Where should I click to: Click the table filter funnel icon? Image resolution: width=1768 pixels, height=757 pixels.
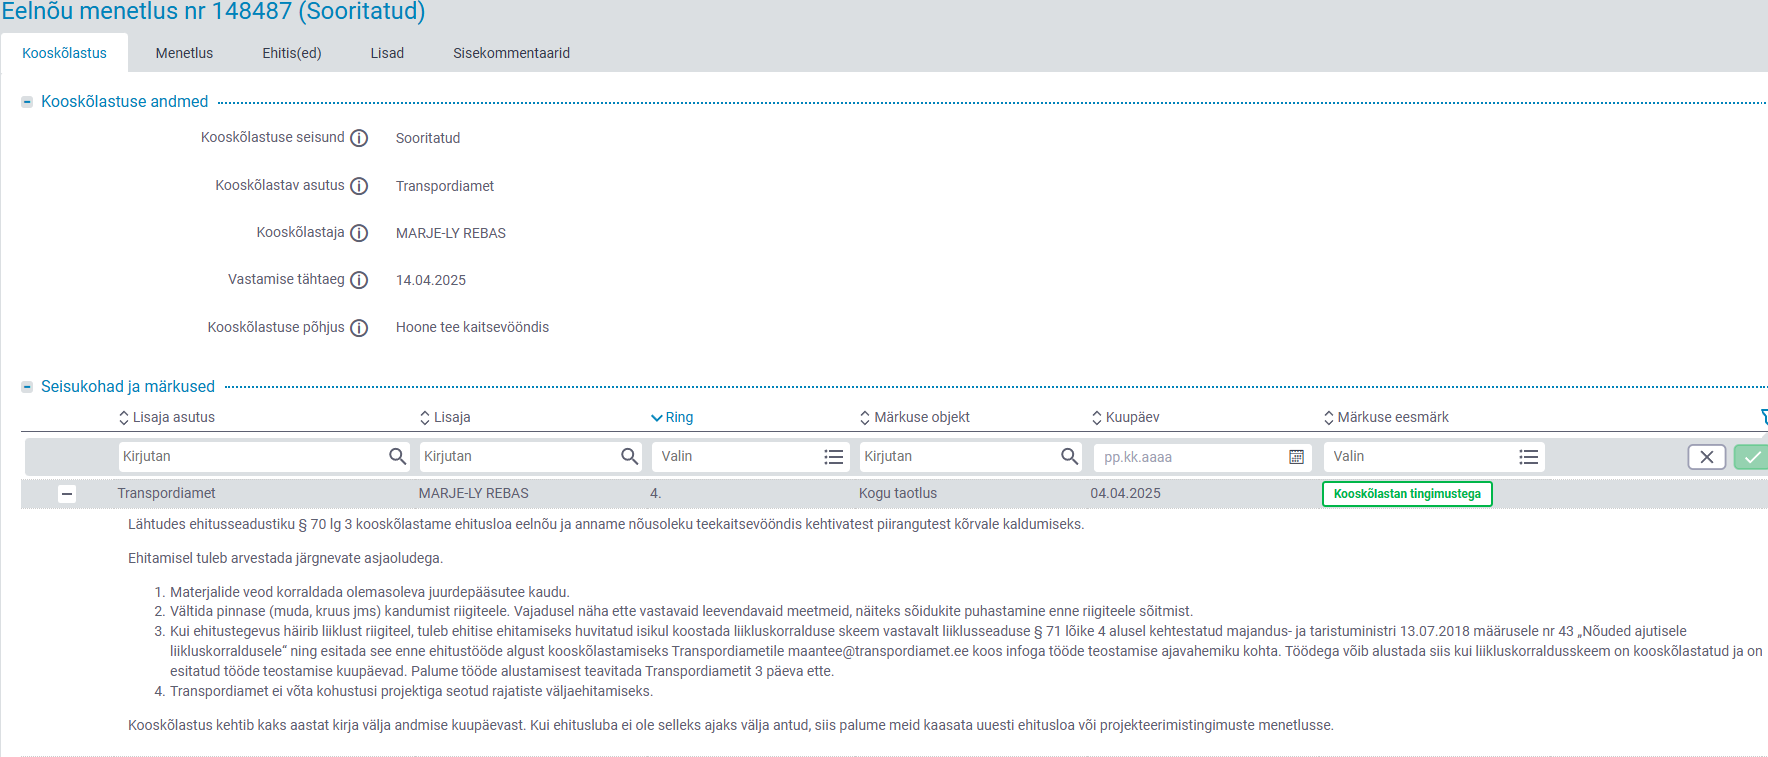pos(1764,417)
